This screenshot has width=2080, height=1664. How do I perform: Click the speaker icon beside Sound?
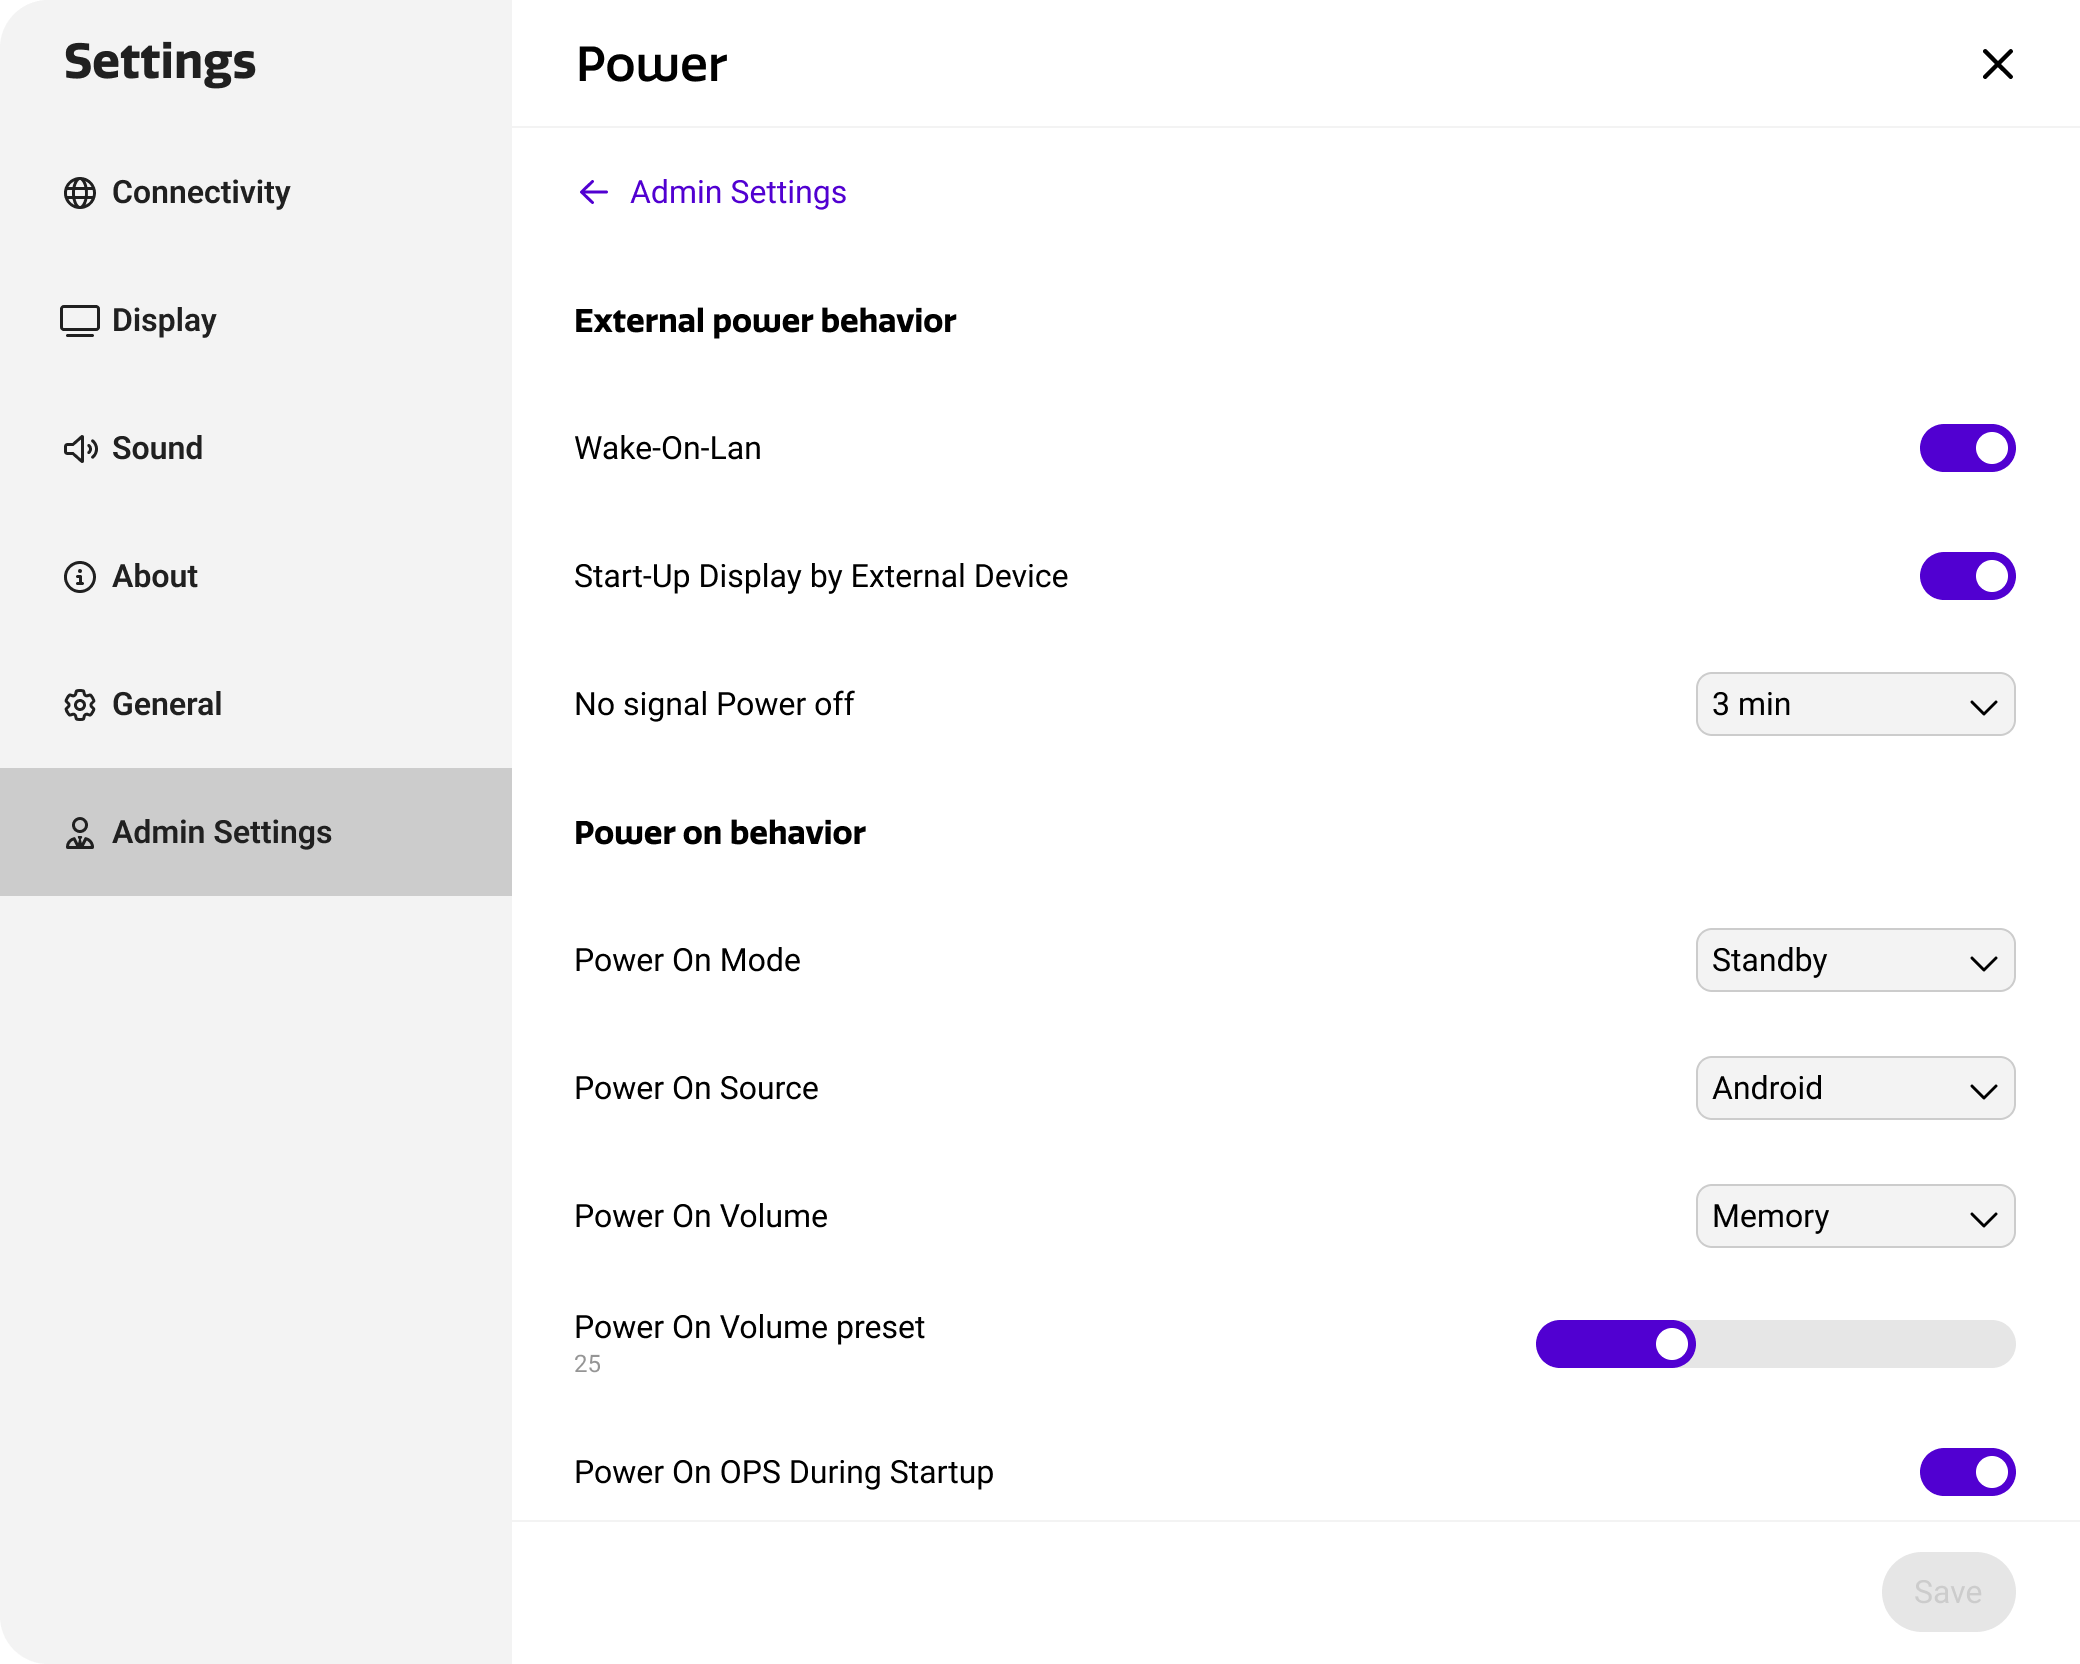point(80,449)
